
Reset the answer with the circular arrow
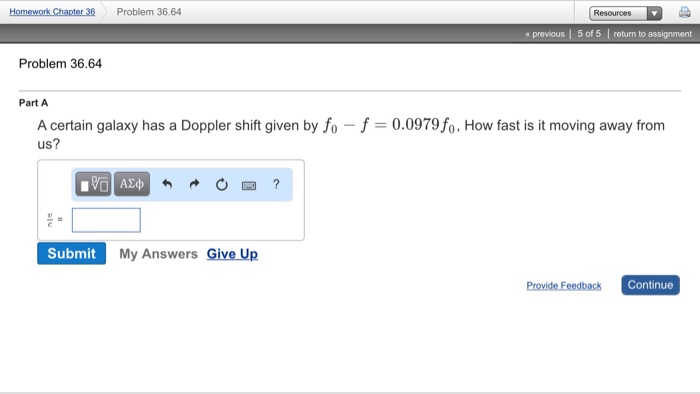tap(221, 184)
